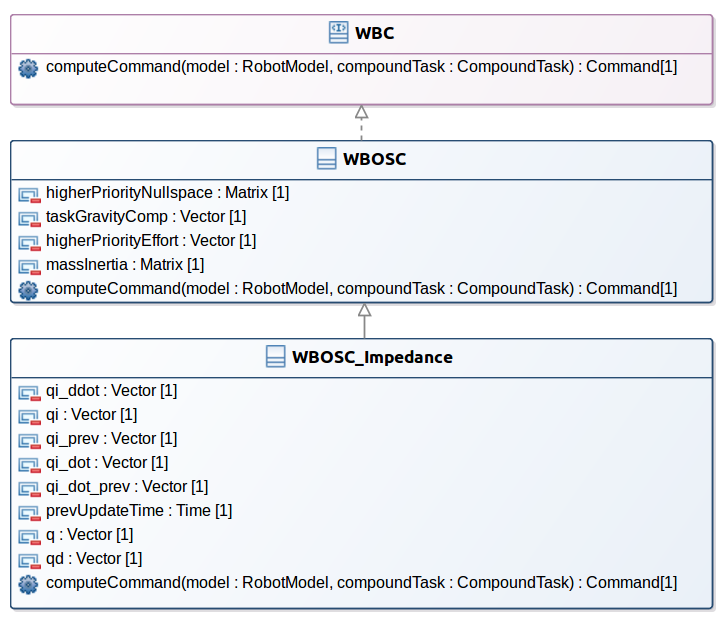This screenshot has height=622, width=727.
Task: Click the gear icon in WBOSC_Impedance class
Action: point(28,583)
